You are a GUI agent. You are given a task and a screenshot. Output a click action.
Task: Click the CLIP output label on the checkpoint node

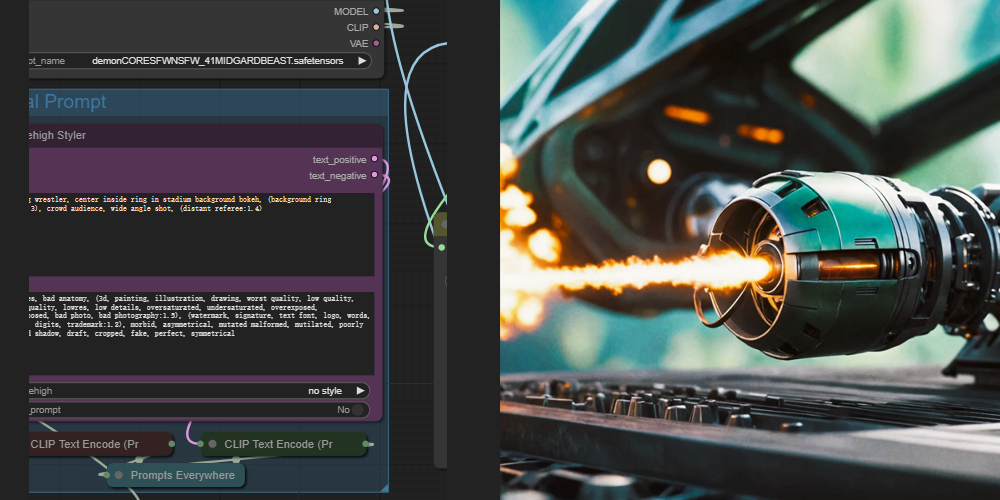357,27
